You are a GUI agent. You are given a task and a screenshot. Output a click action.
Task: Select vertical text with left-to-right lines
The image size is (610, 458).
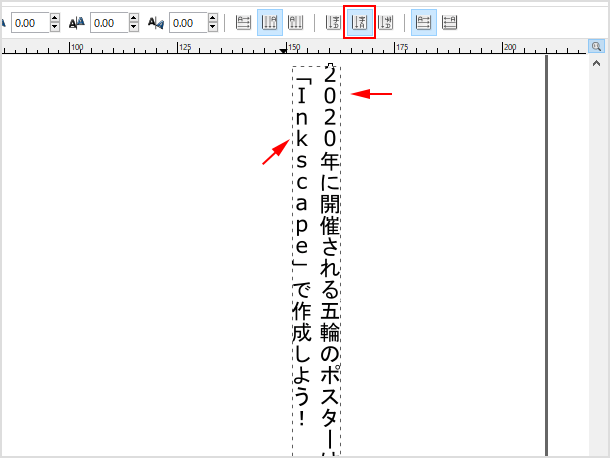pos(295,23)
